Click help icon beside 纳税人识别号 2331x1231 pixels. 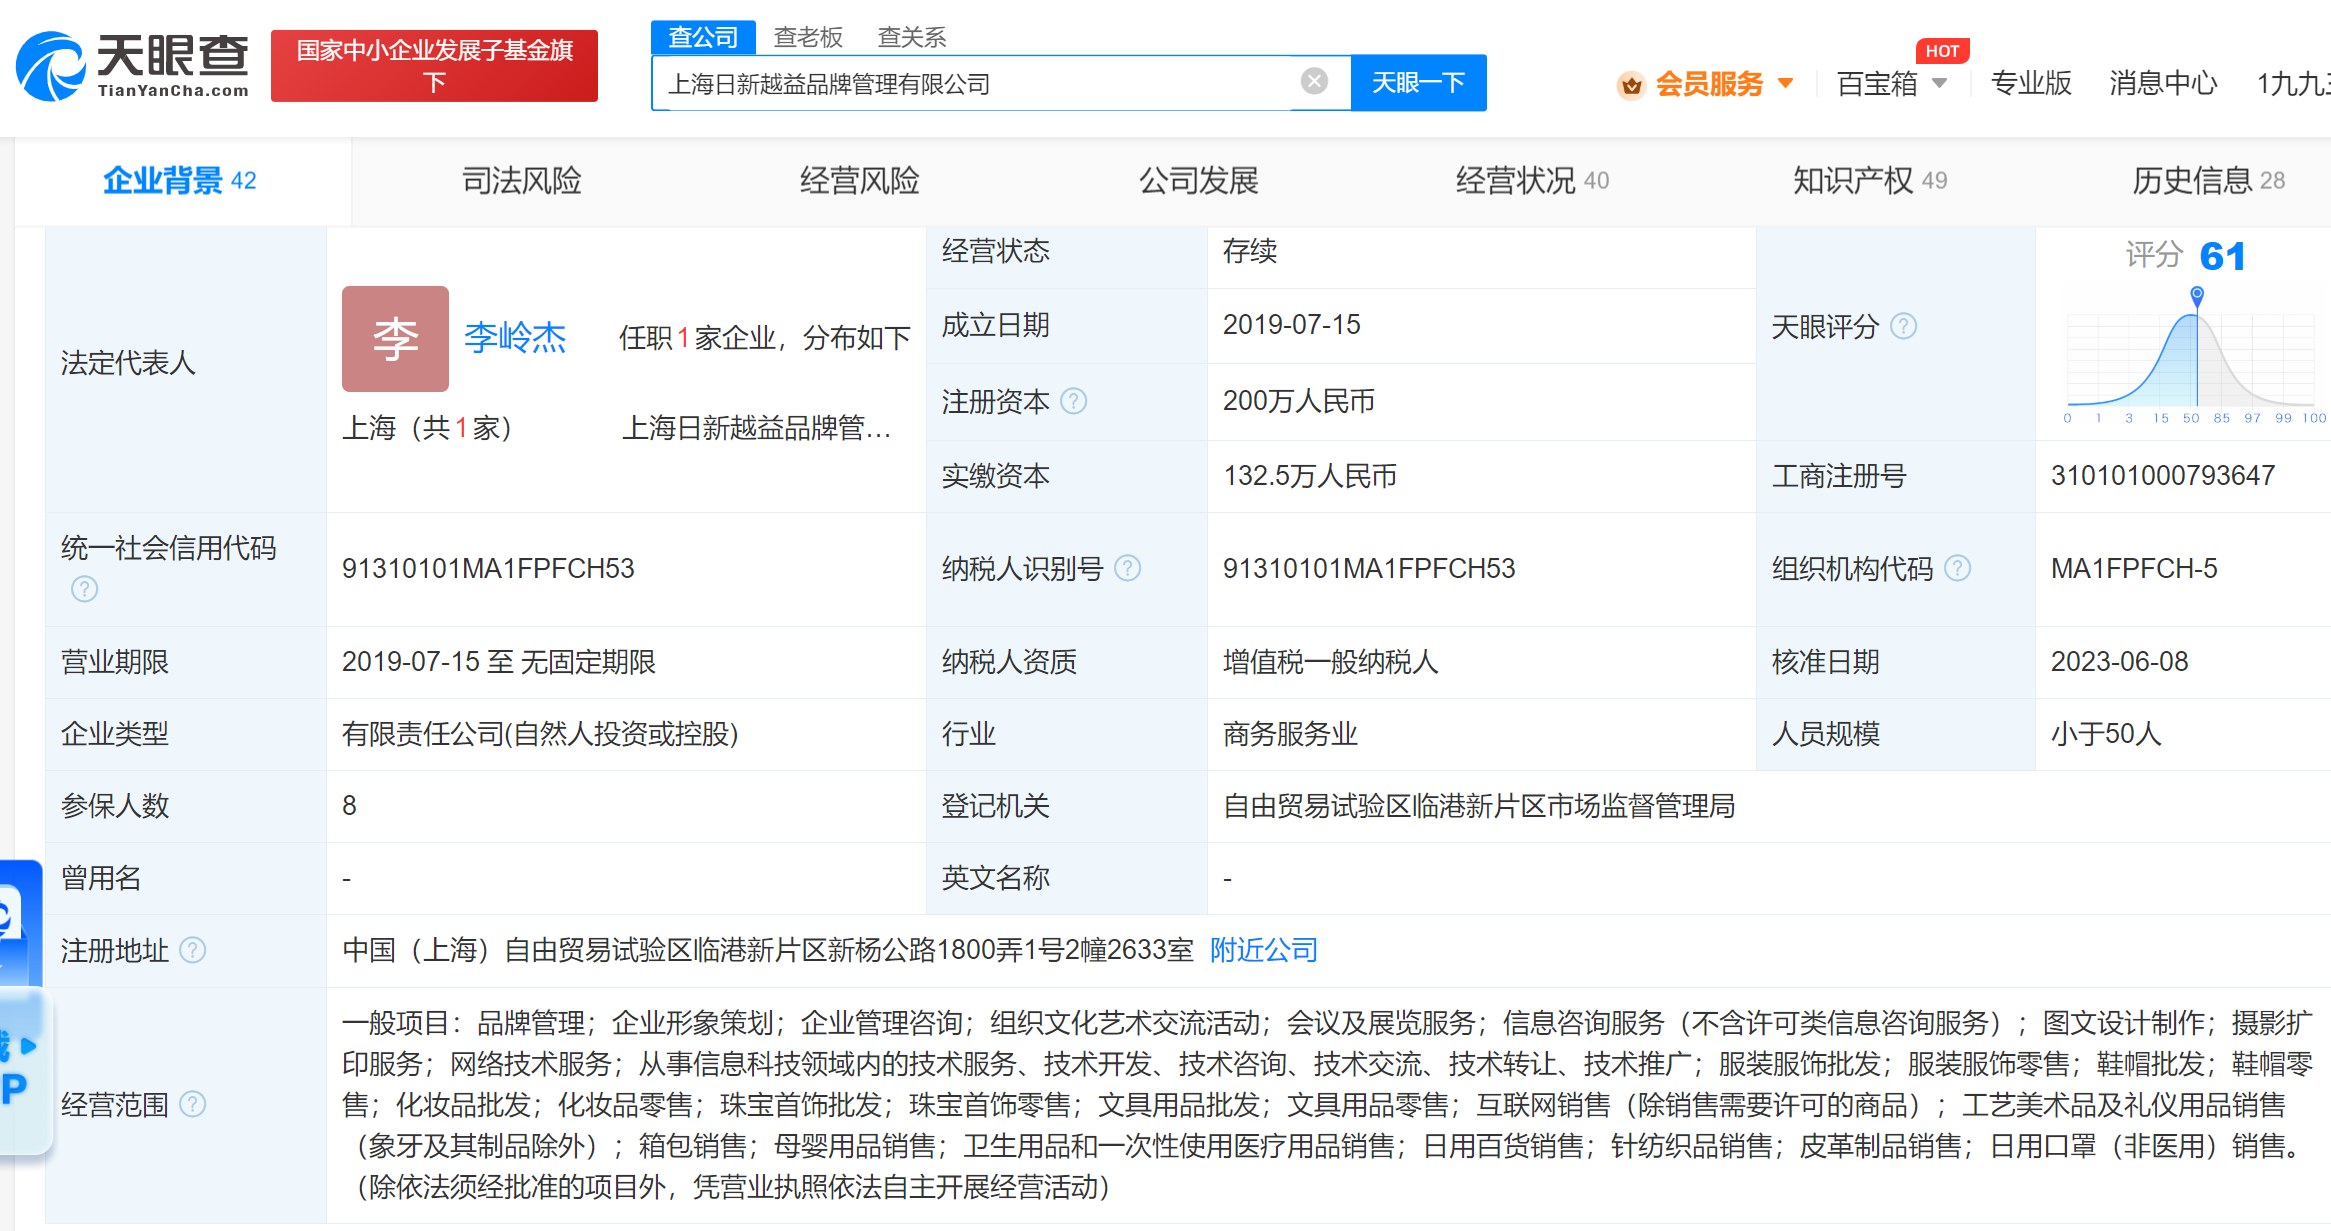1127,568
